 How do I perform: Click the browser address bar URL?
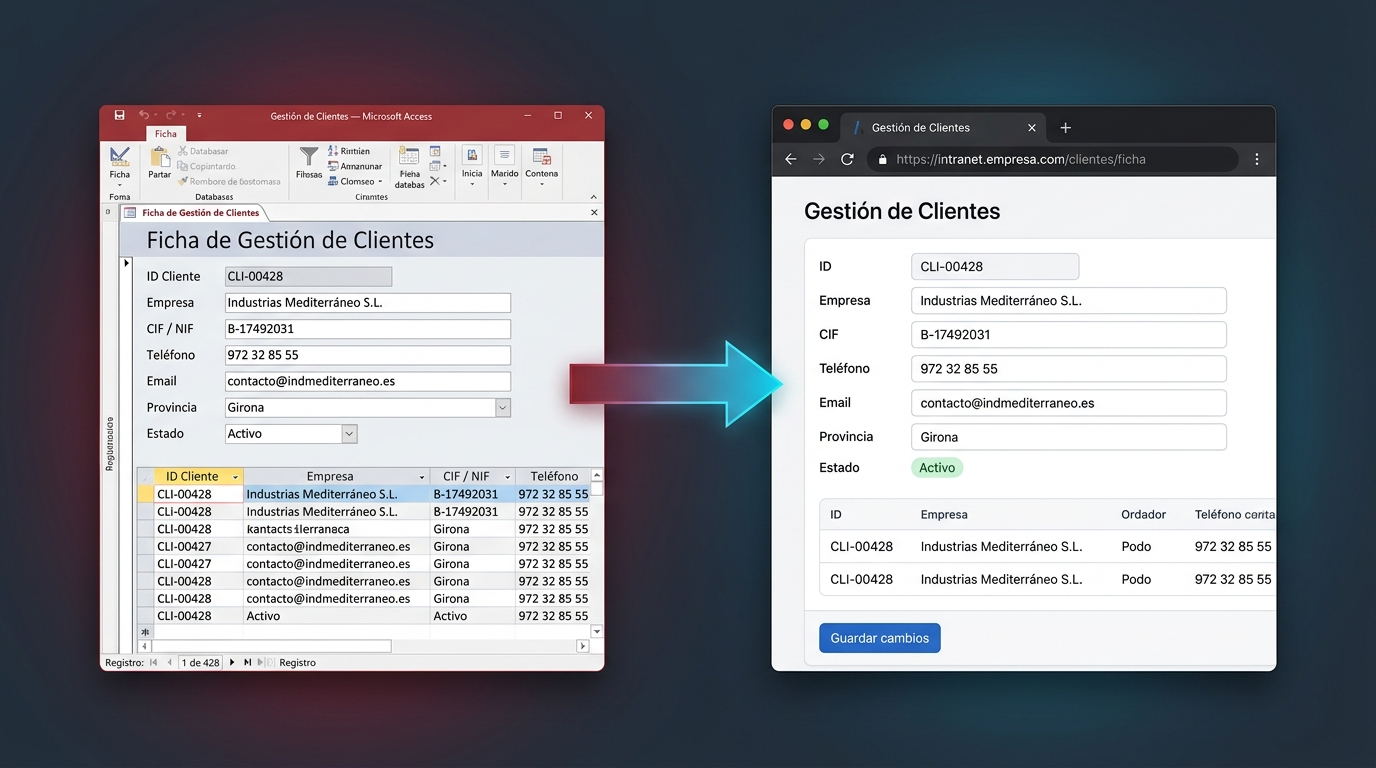tap(1021, 159)
